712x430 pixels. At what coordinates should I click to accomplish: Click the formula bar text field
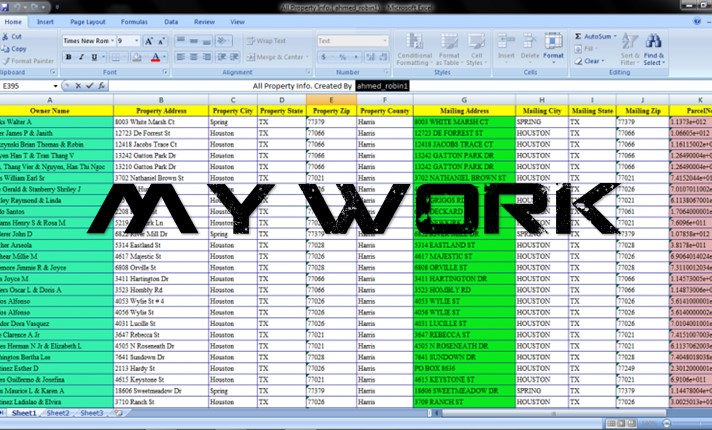click(x=409, y=86)
